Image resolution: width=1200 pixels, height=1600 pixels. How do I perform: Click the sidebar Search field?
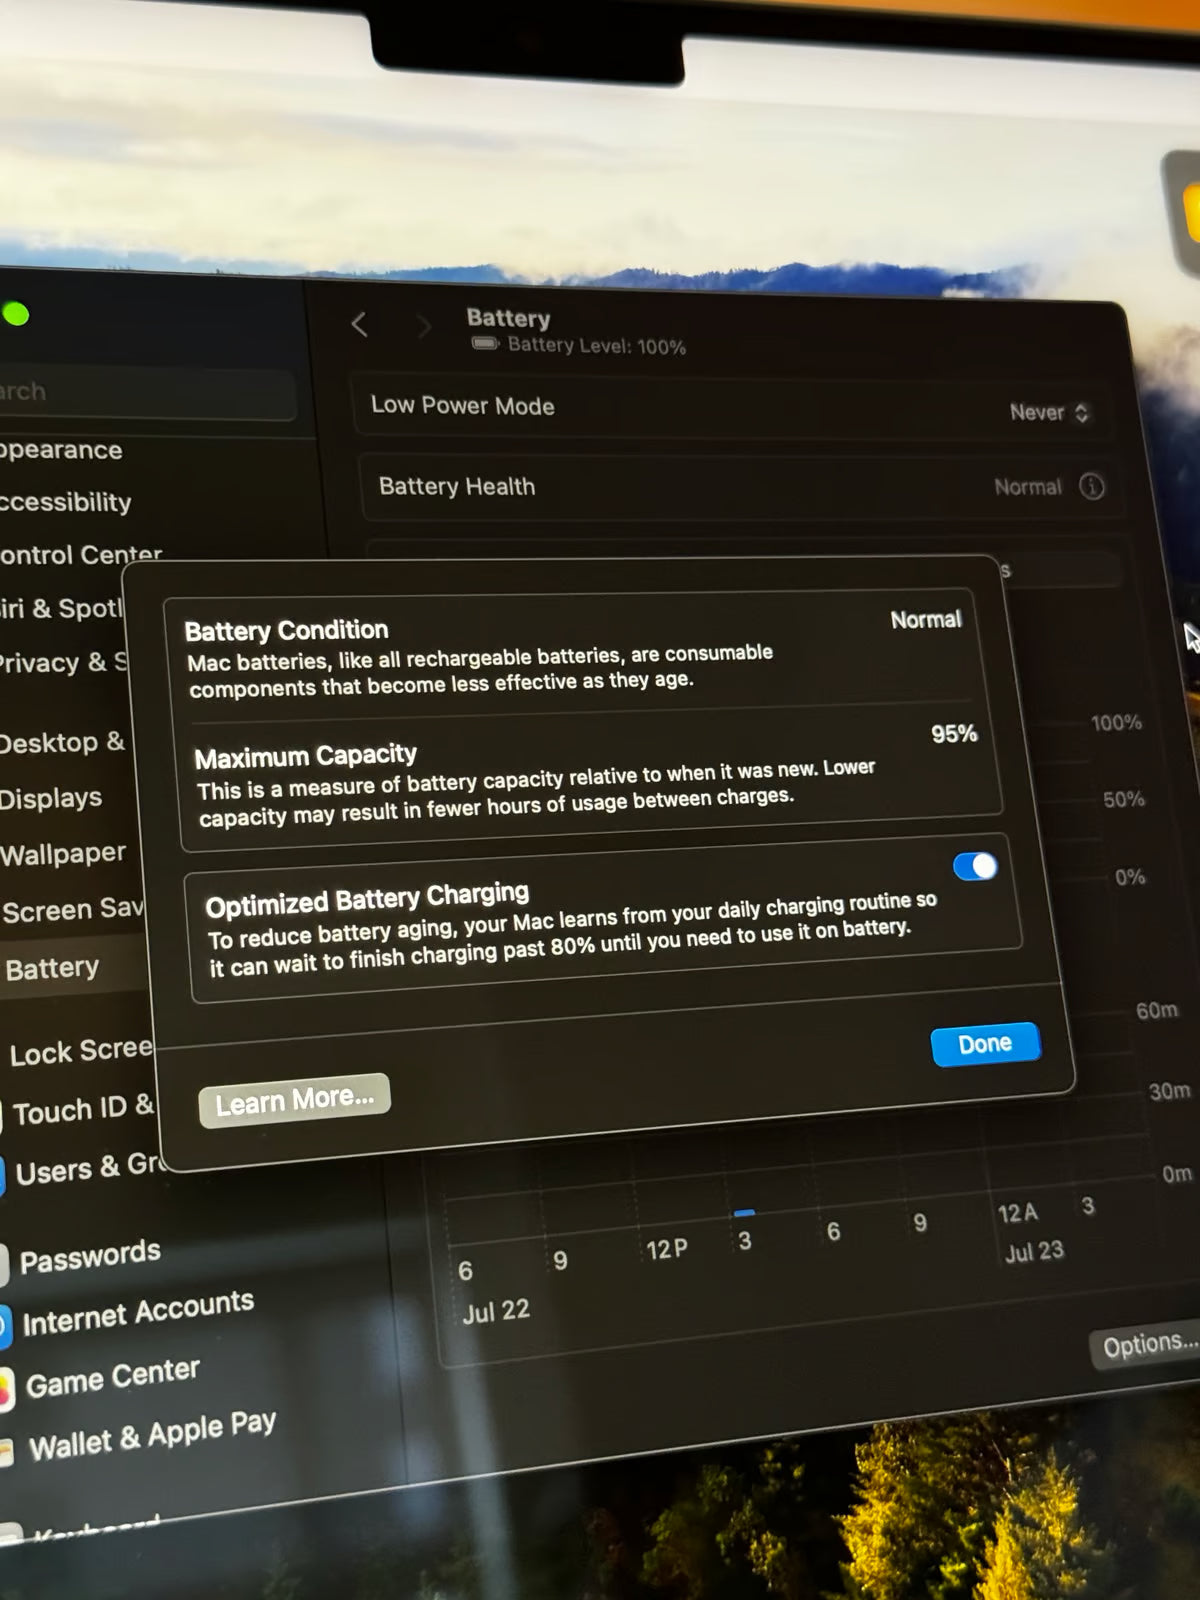[x=148, y=394]
